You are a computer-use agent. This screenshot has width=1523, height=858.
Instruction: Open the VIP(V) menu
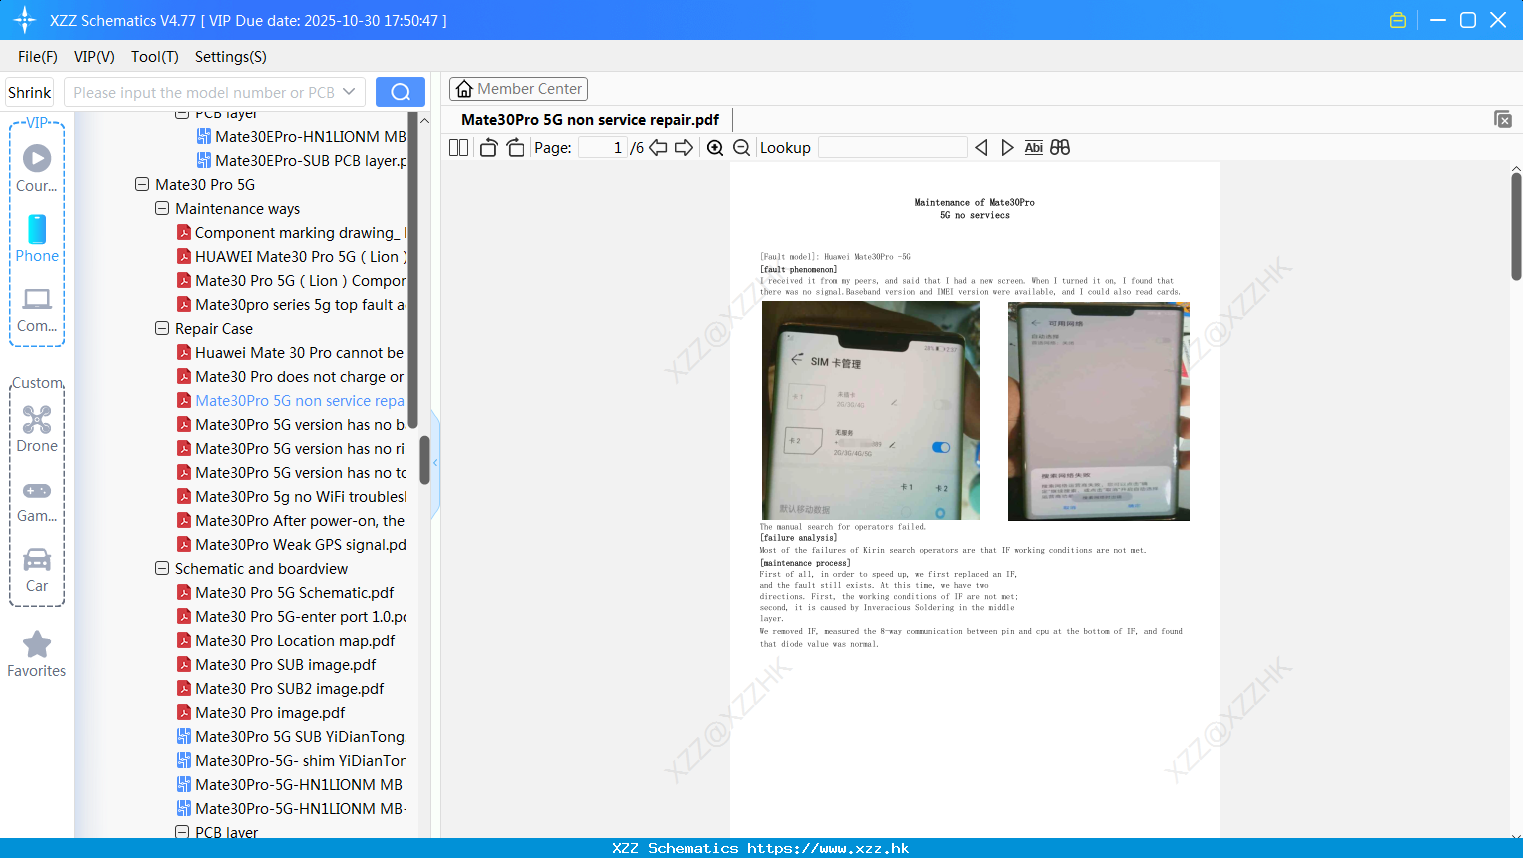tap(94, 57)
